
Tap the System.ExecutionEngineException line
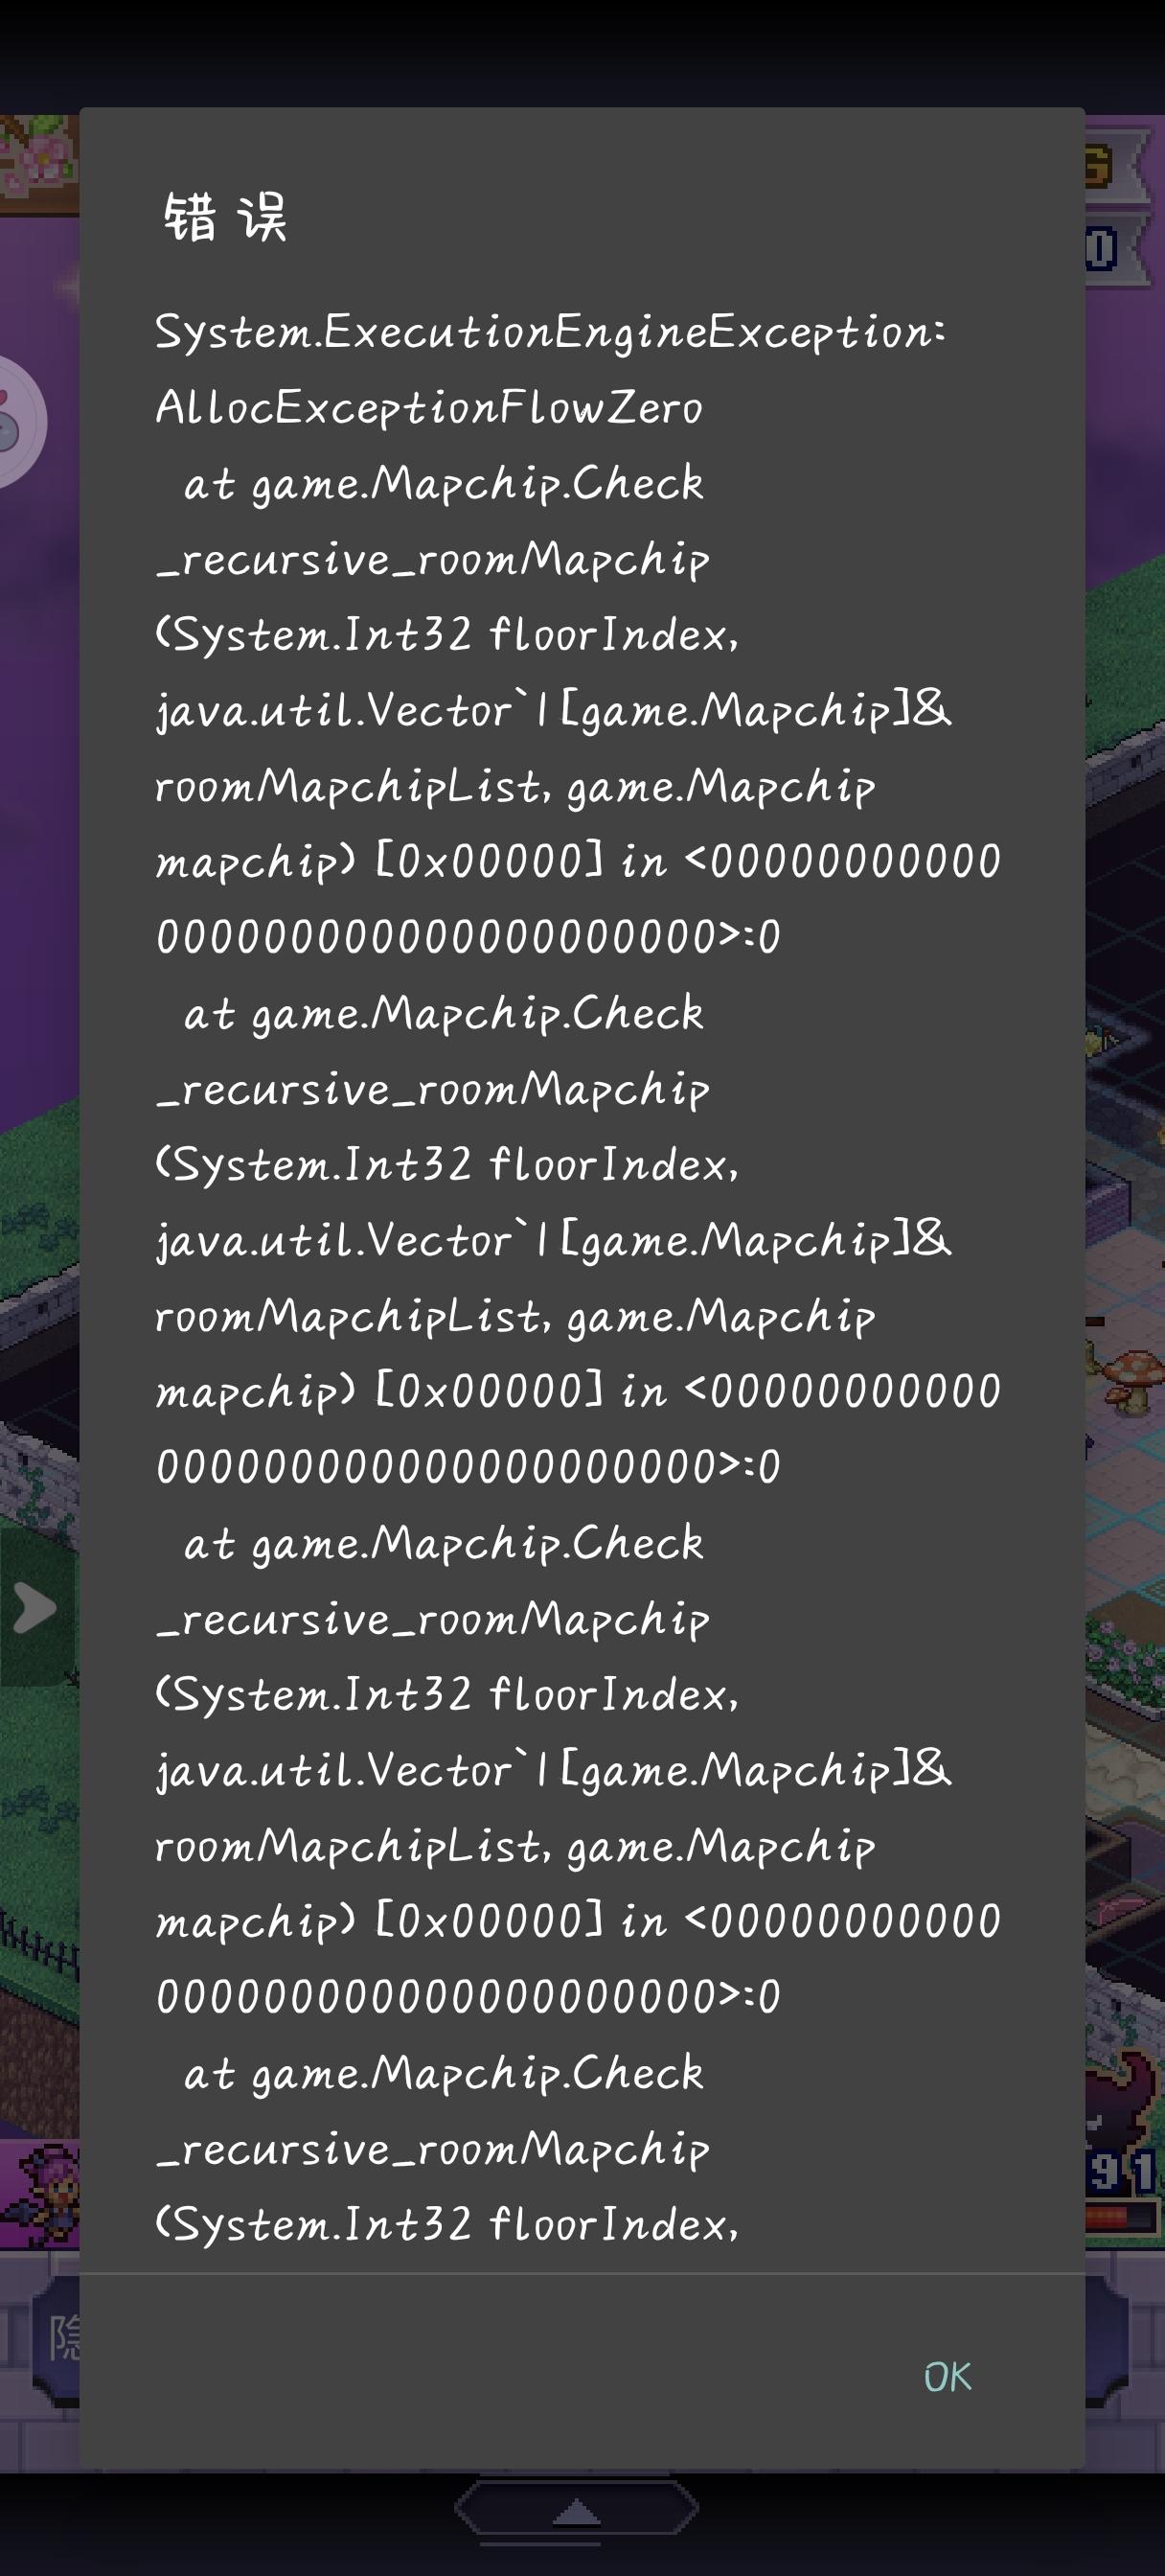point(550,332)
